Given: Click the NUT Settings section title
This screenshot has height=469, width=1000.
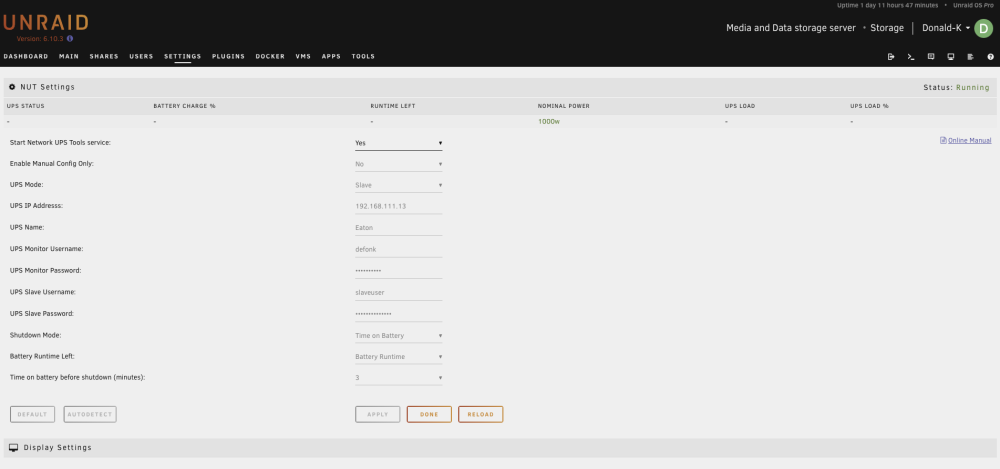Looking at the screenshot, I should click(x=47, y=87).
